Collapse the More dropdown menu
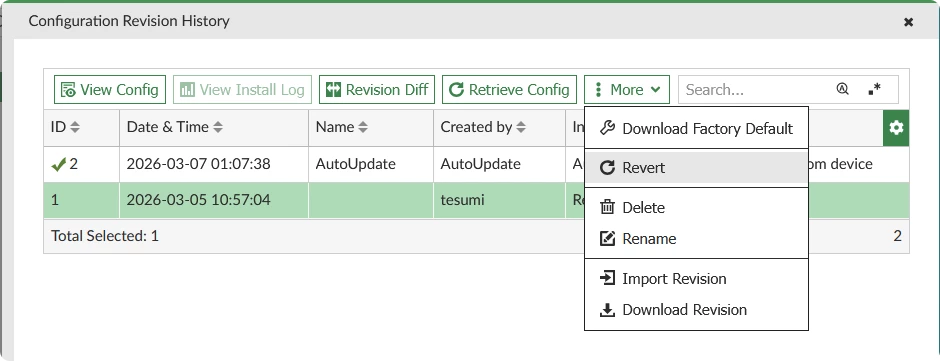 pos(627,89)
